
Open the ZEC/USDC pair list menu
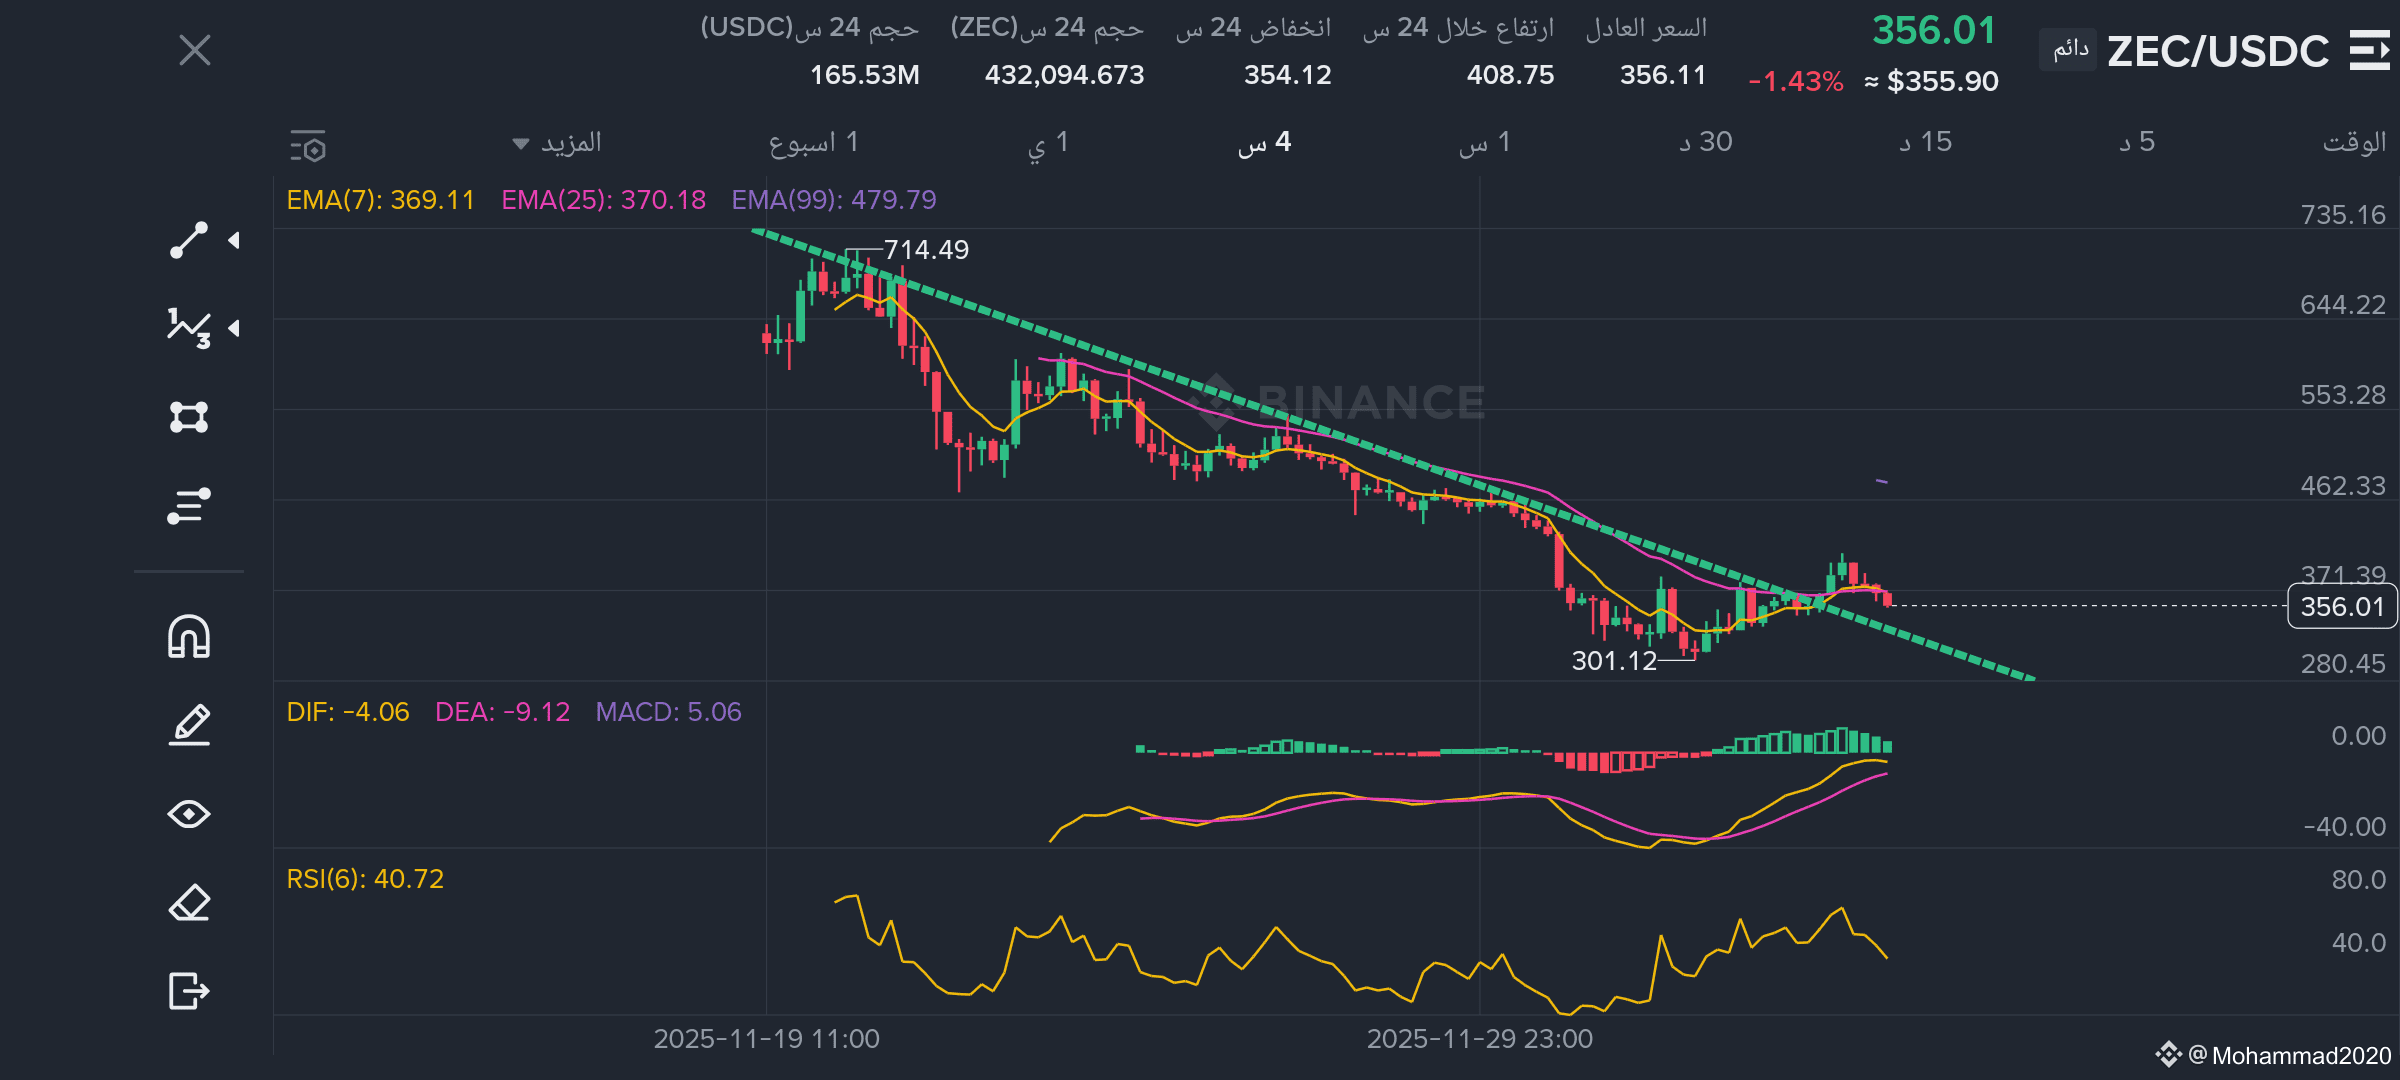(2368, 50)
